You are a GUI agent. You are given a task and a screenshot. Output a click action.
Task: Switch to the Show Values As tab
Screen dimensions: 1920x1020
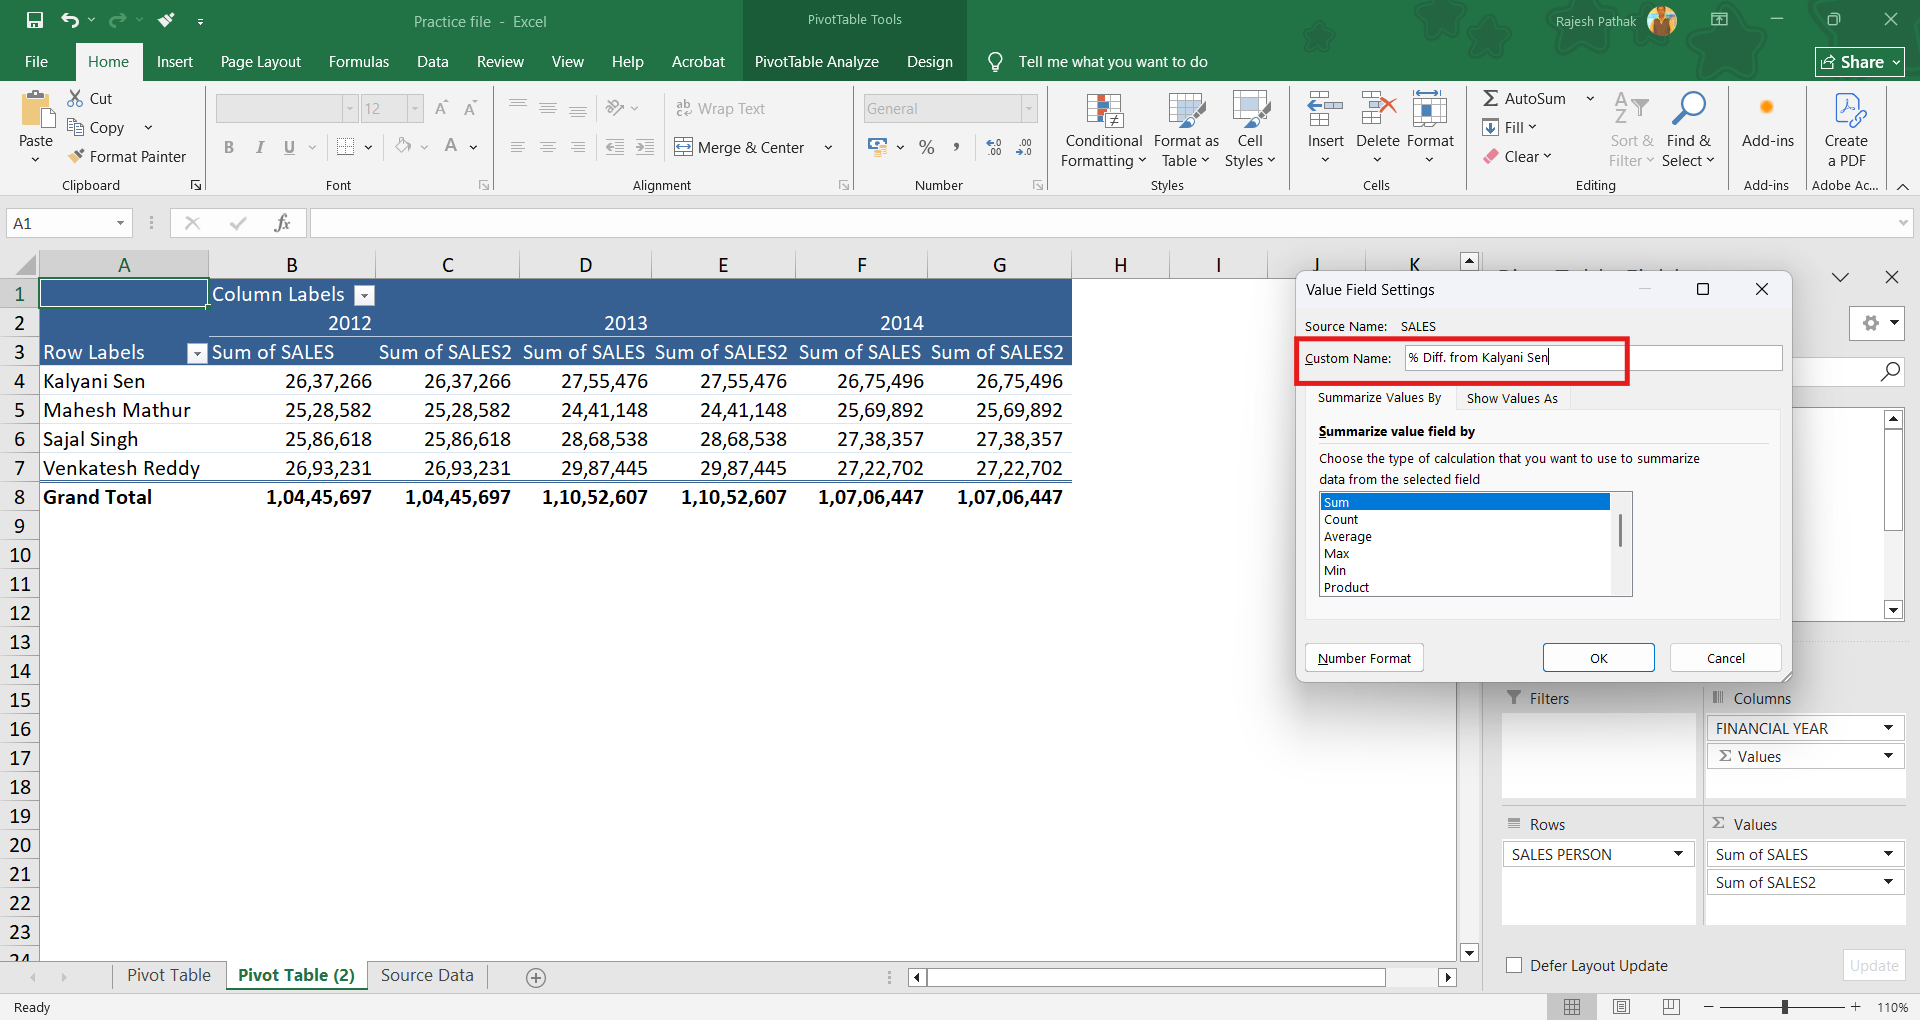tap(1511, 398)
